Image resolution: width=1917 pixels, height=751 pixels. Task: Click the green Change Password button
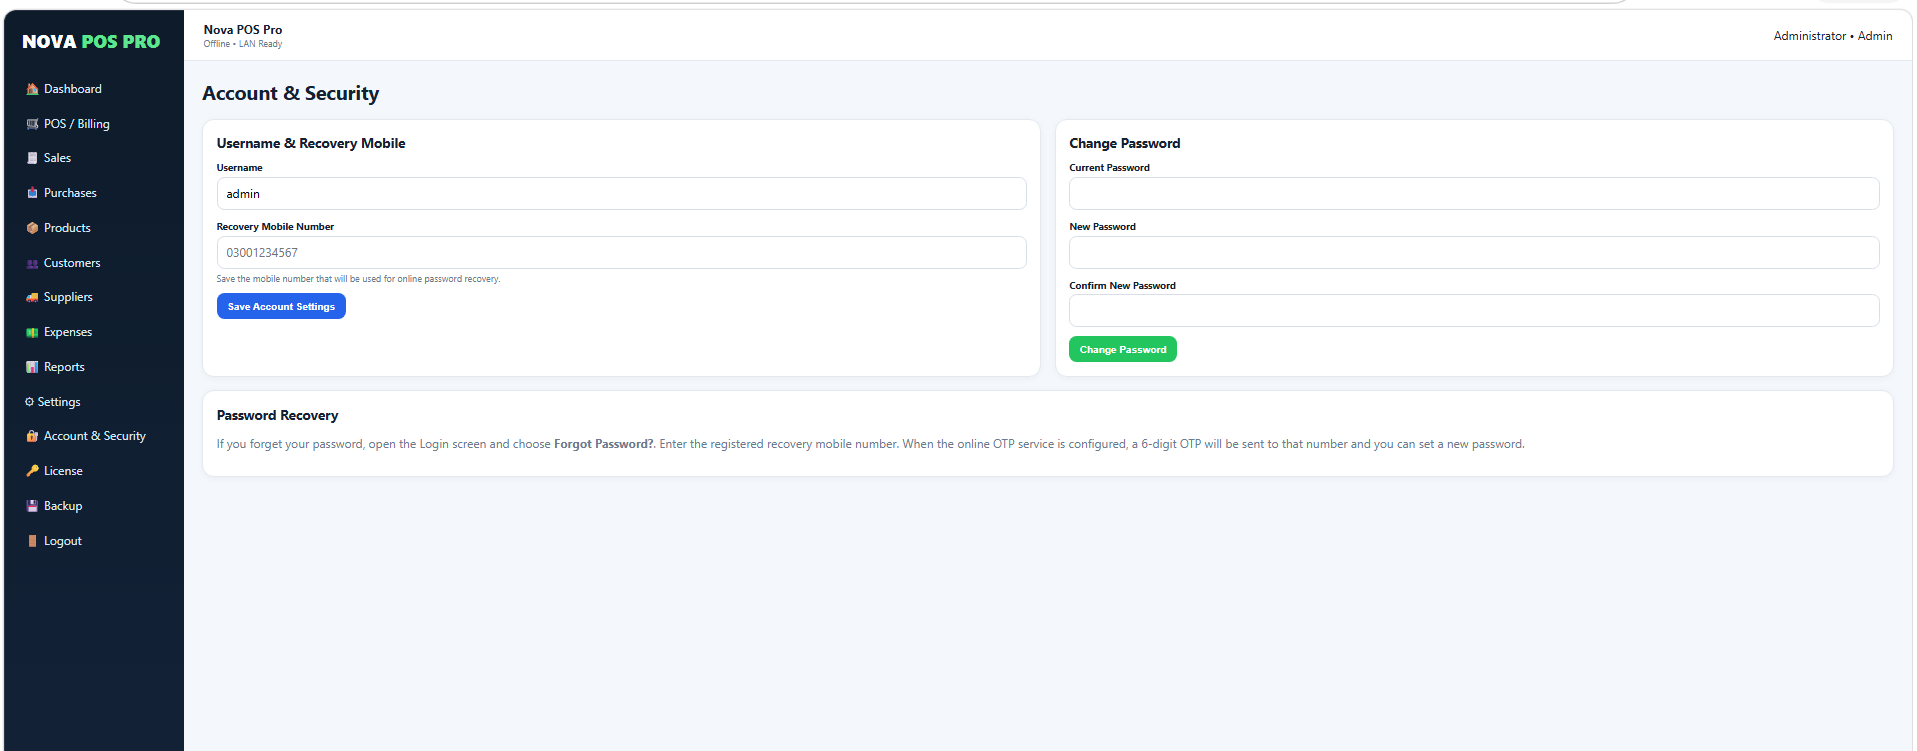pyautogui.click(x=1123, y=349)
